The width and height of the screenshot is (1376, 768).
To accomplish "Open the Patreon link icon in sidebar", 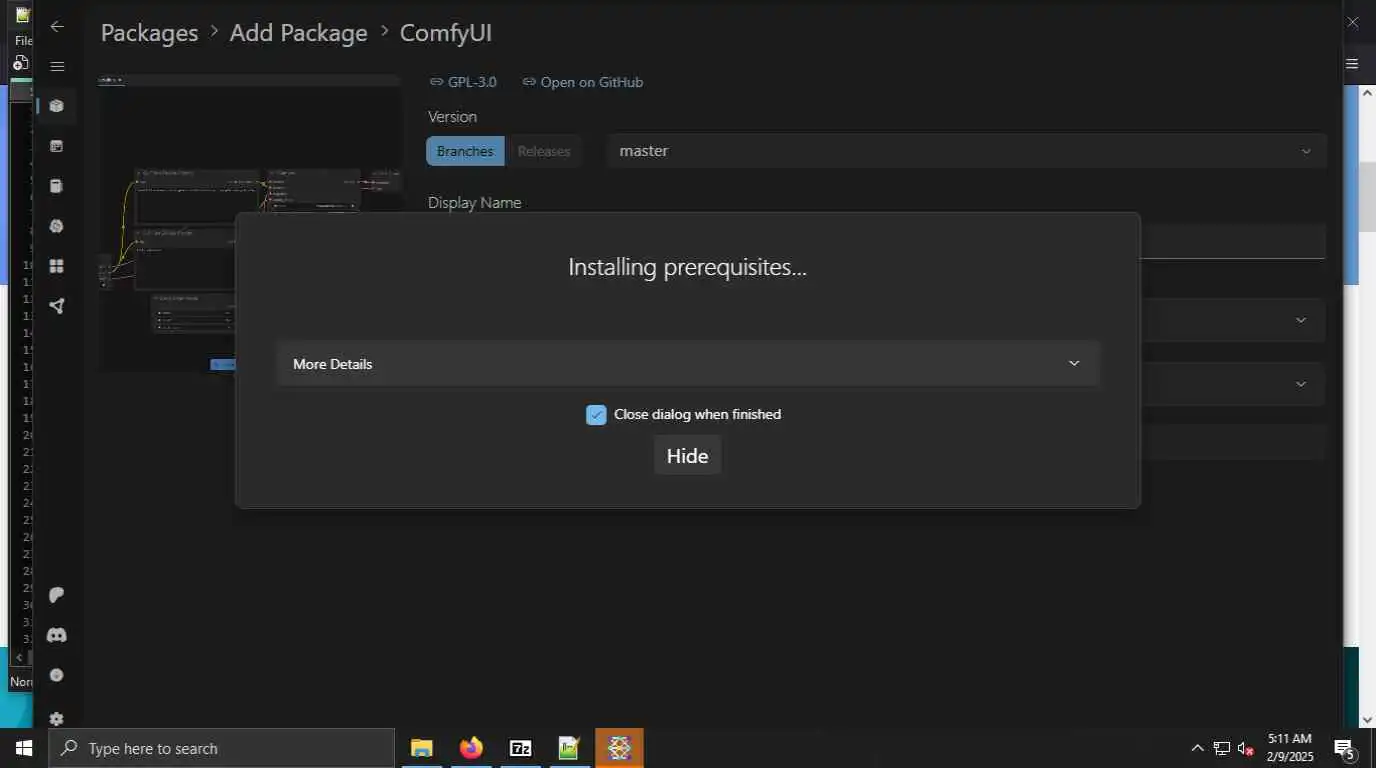I will 57,595.
